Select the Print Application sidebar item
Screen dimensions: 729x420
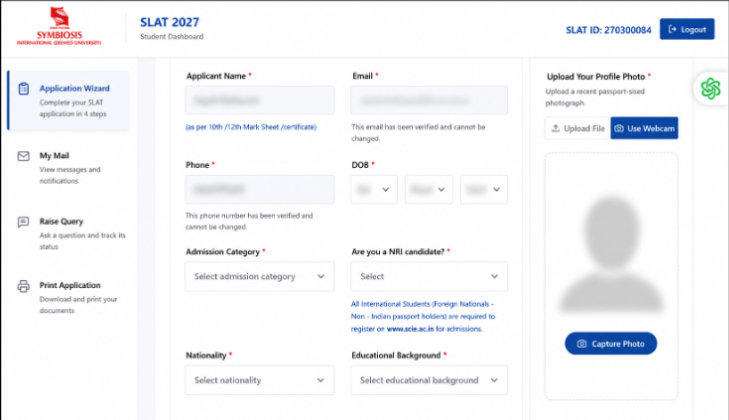(x=70, y=297)
